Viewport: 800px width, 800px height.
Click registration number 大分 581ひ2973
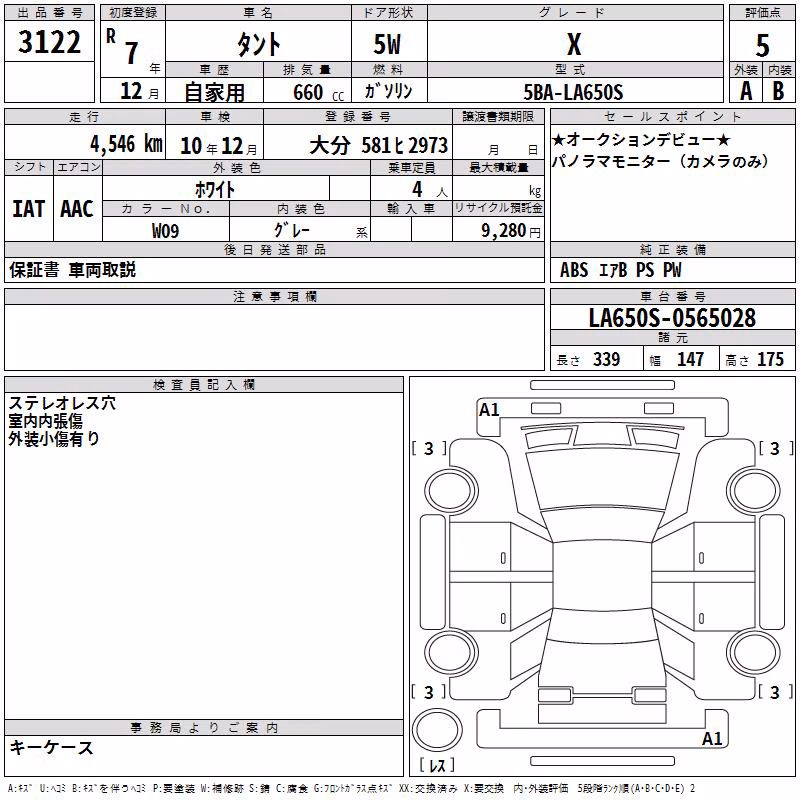(379, 145)
